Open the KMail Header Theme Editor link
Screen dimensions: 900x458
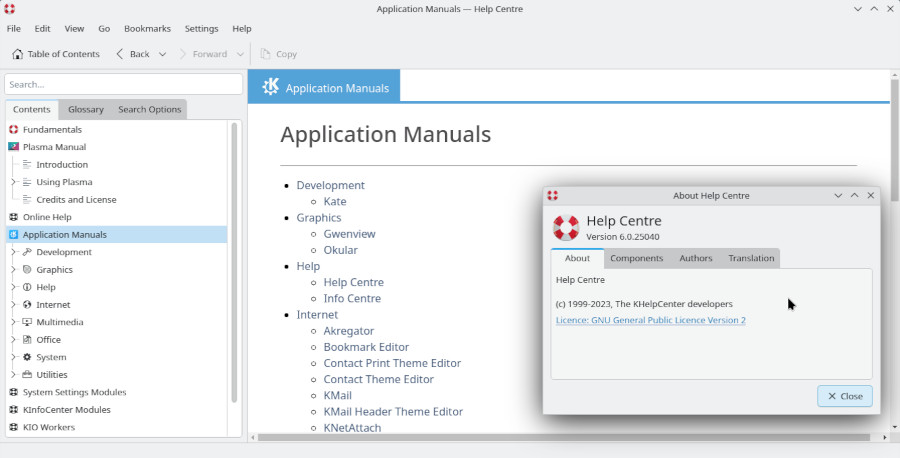click(x=393, y=412)
